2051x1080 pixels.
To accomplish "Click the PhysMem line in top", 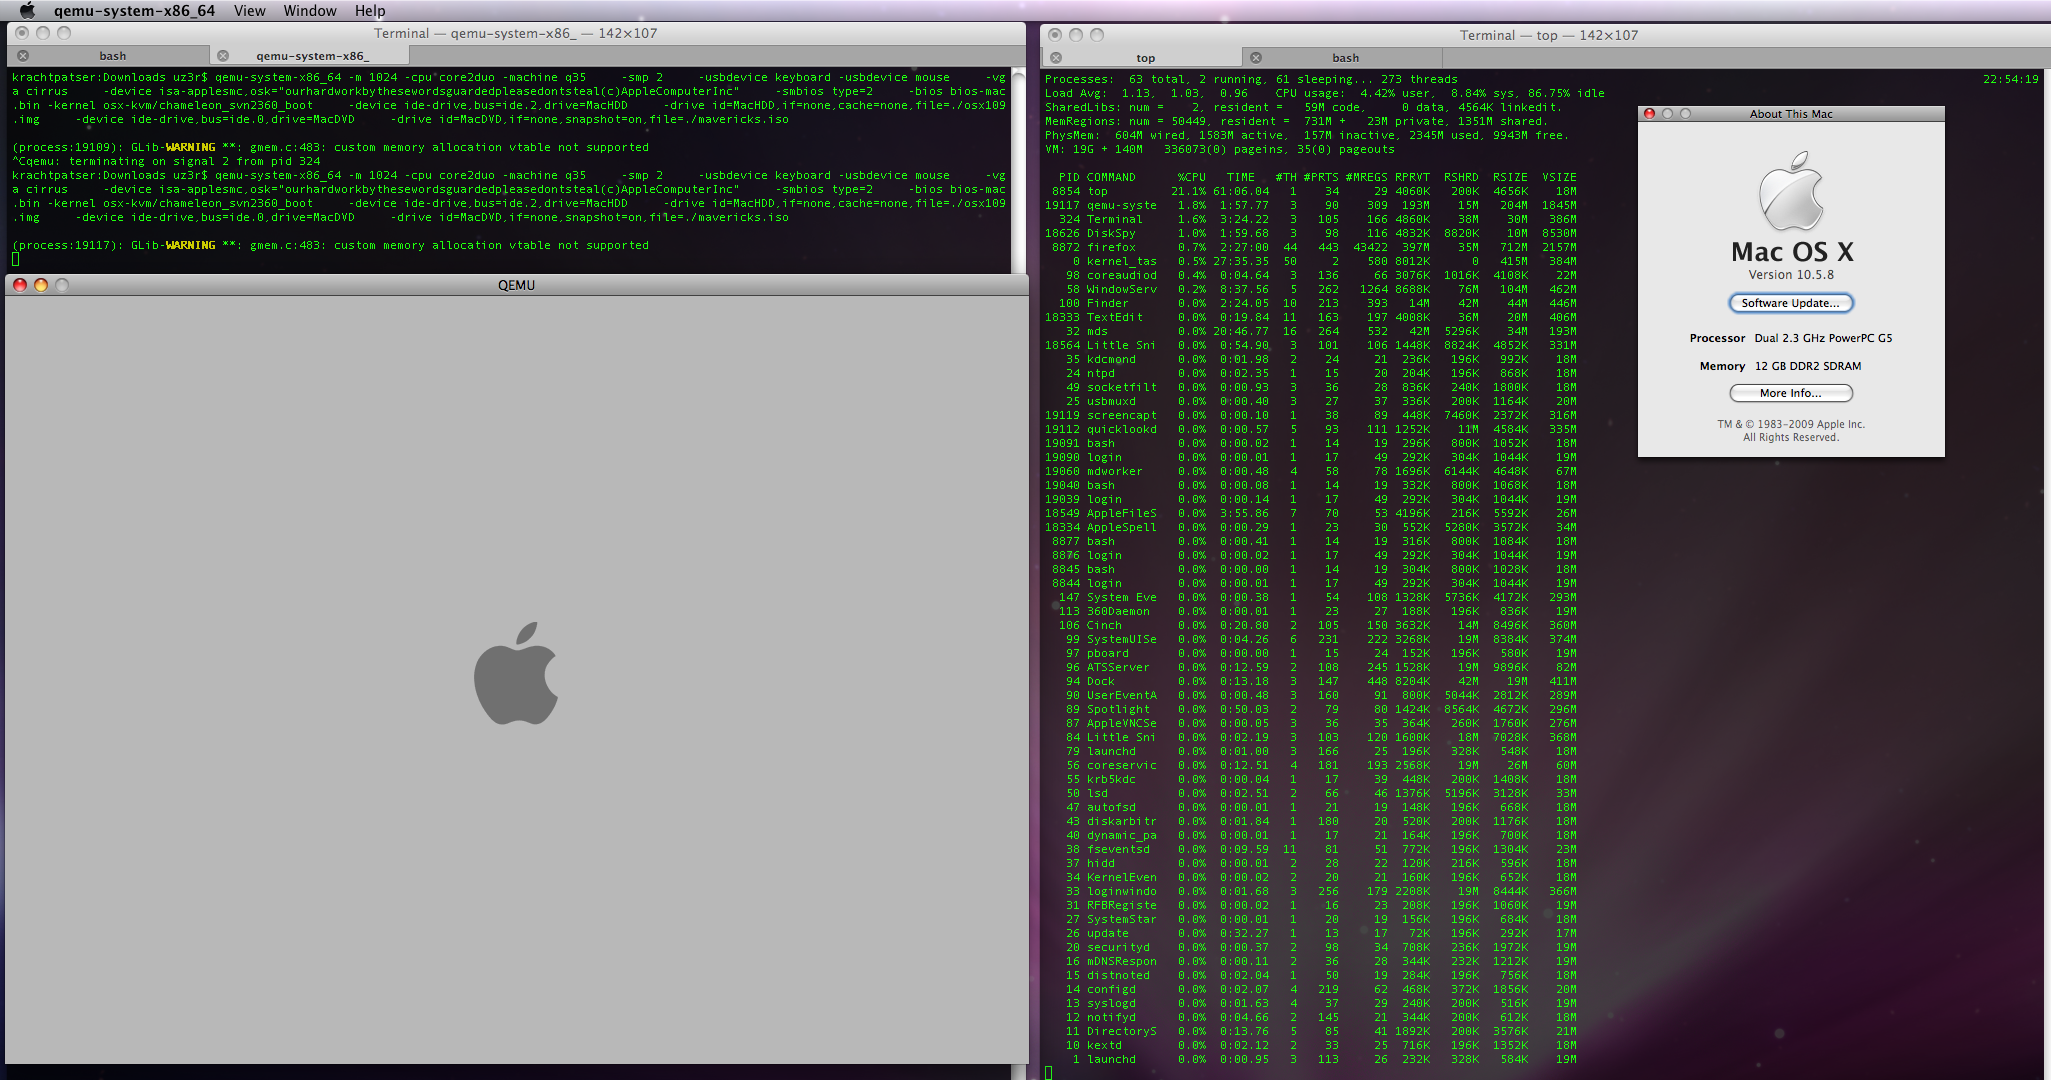I will (x=1306, y=135).
